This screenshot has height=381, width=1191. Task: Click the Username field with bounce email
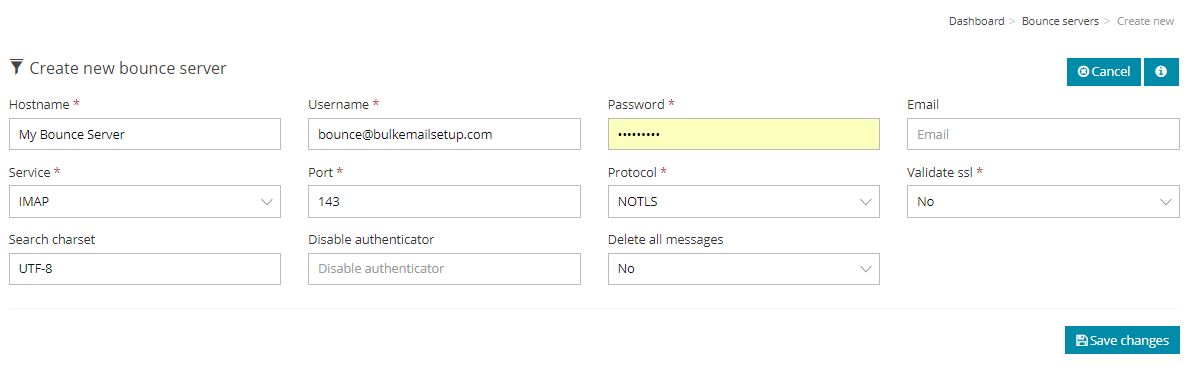tap(444, 134)
